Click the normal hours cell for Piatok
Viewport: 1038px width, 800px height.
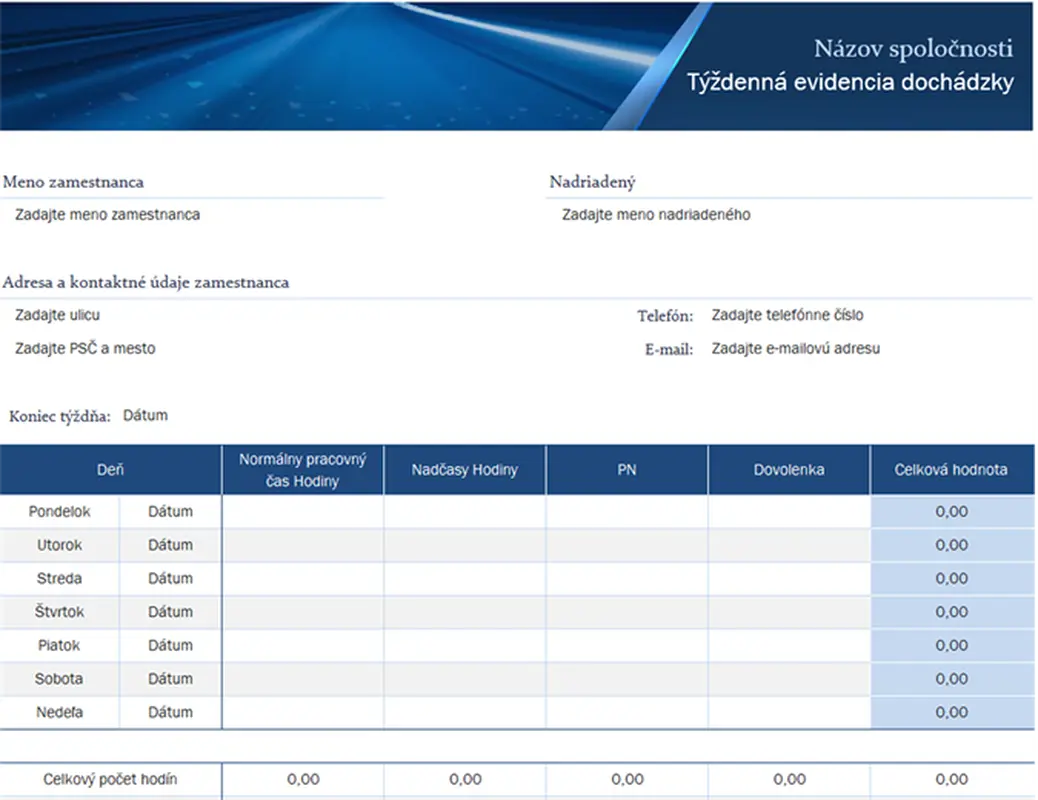303,645
